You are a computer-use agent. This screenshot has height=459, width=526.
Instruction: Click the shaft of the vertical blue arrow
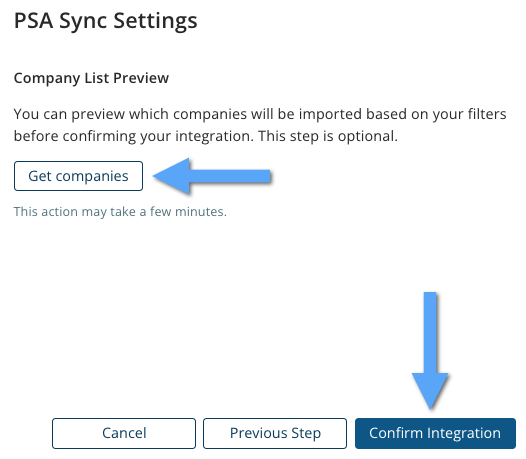point(430,332)
